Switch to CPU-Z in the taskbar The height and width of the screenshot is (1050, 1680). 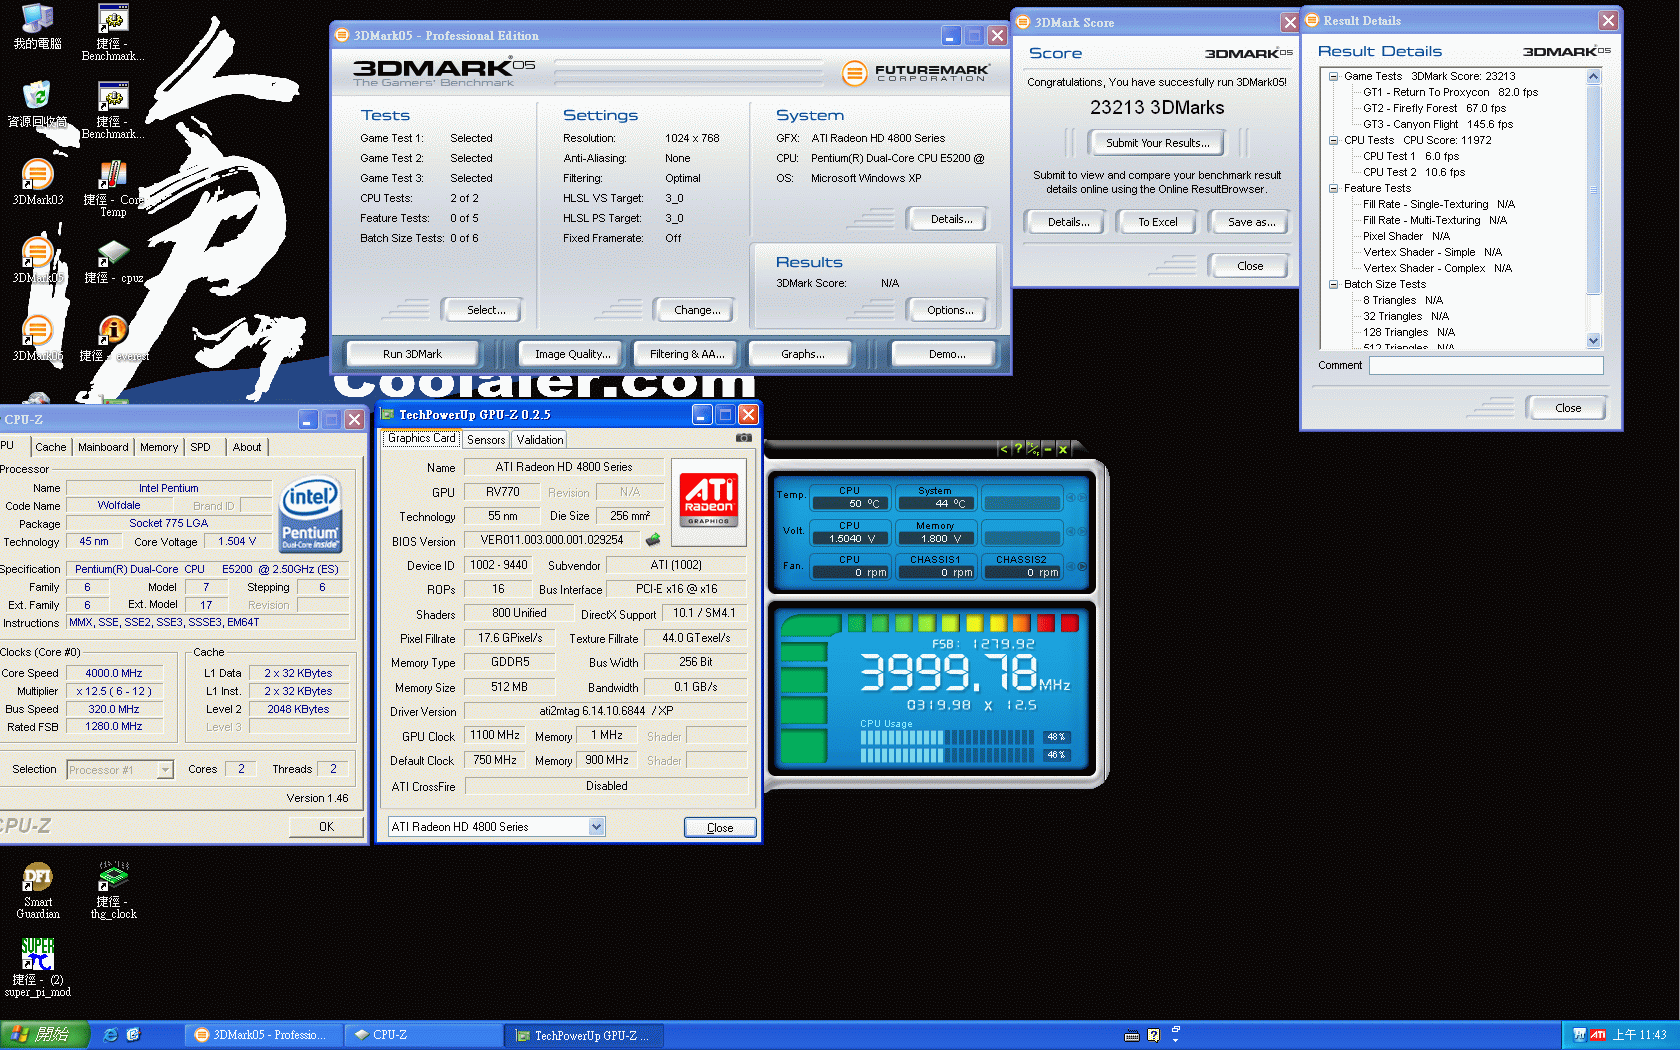point(422,1035)
